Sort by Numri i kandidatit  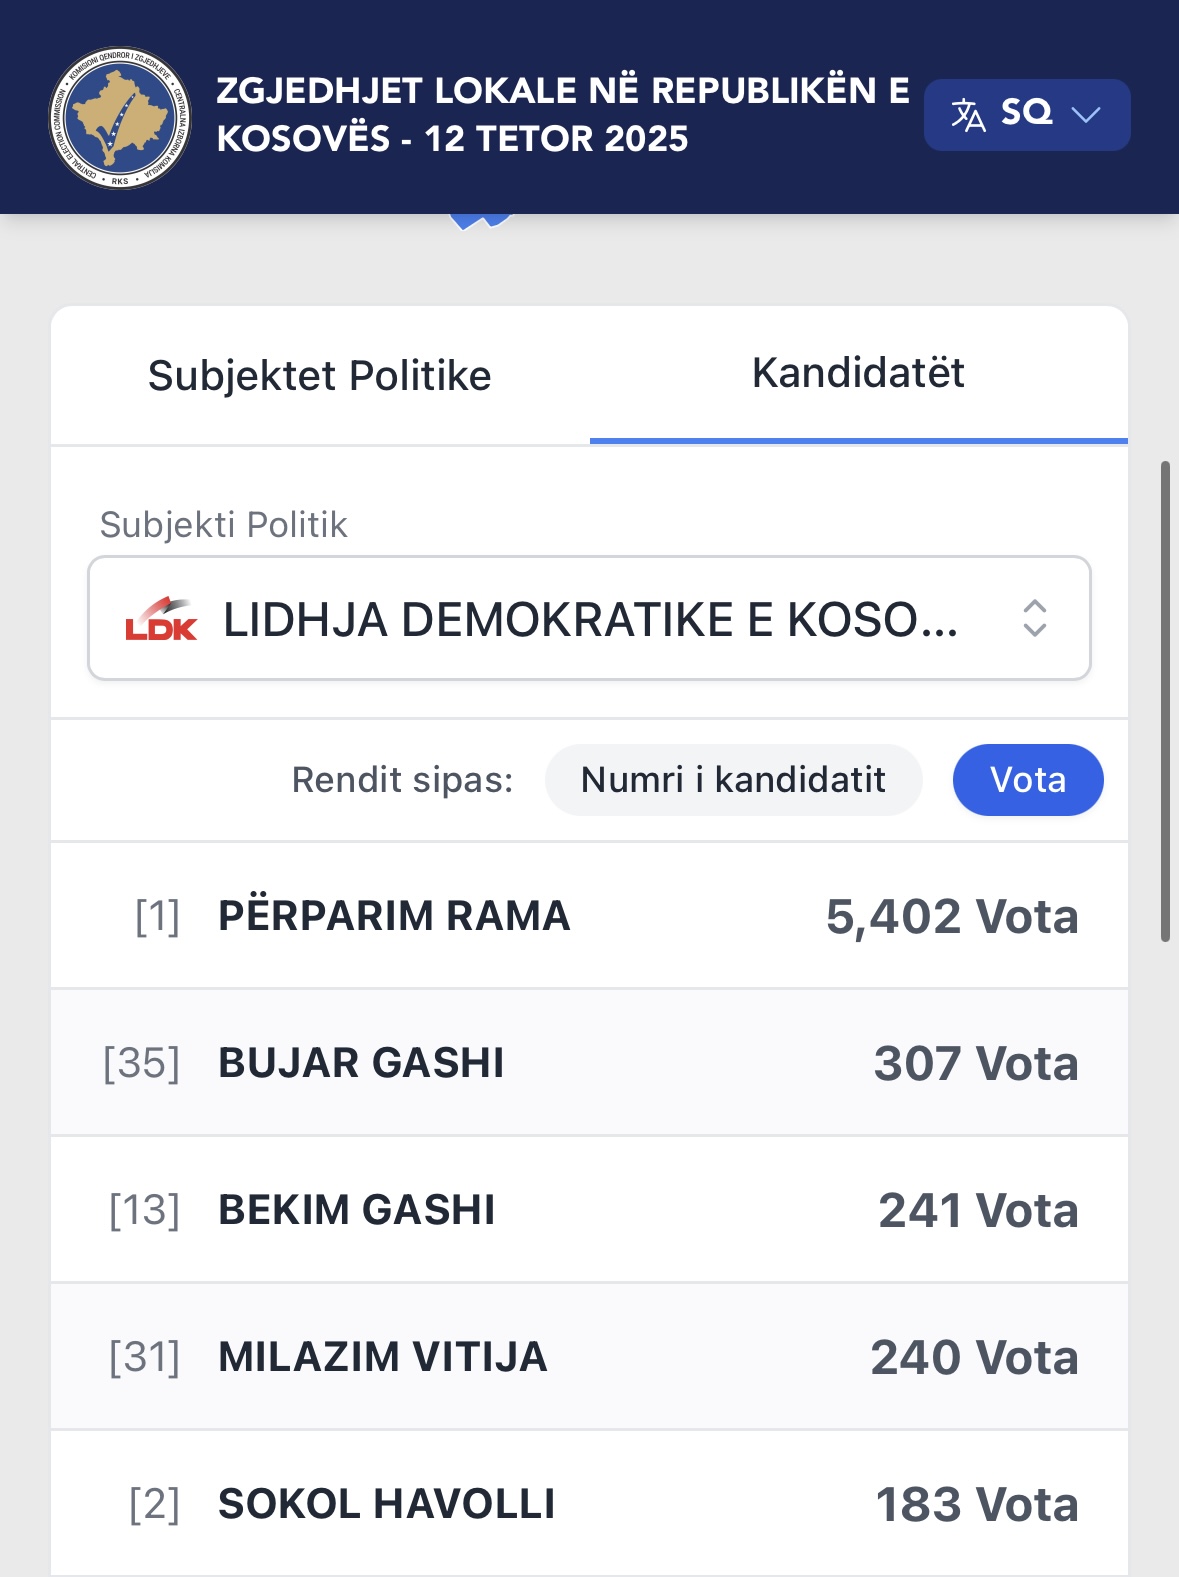(733, 780)
